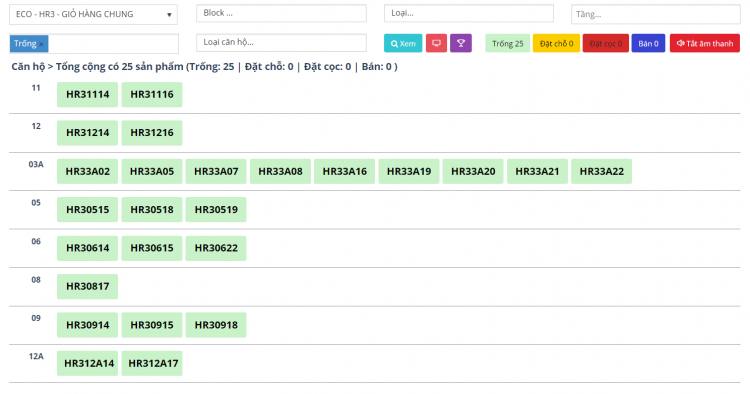Viewport: 750px width, 394px height.
Task: Mute sound with Tắt âm thanh button
Action: (x=705, y=44)
